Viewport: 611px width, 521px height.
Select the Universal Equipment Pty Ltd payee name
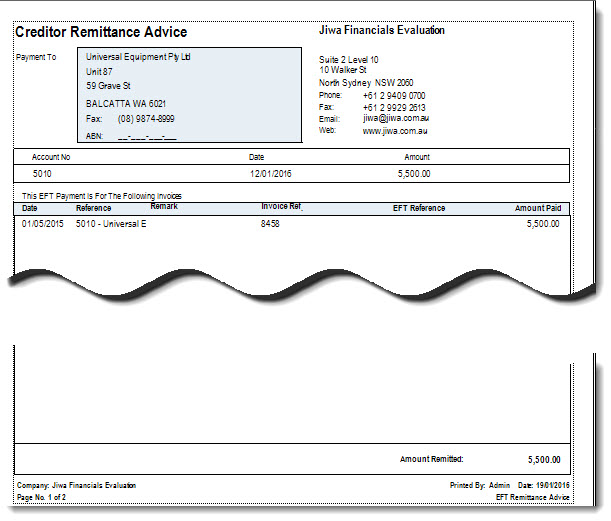coord(138,57)
